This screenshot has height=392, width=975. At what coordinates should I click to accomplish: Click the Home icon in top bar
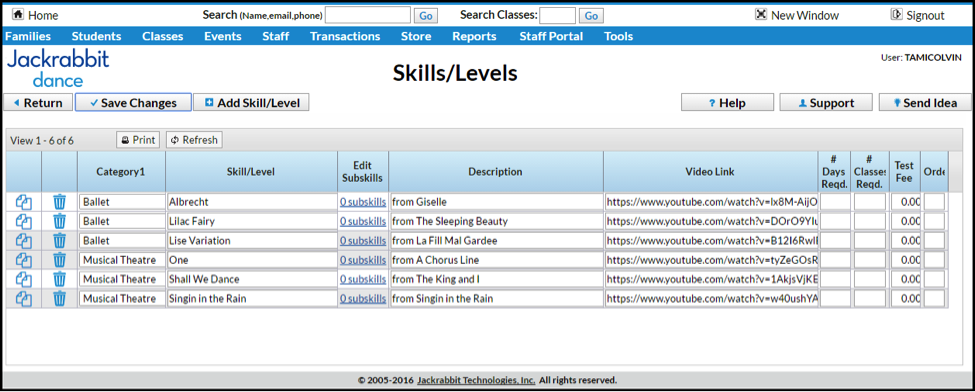point(18,14)
